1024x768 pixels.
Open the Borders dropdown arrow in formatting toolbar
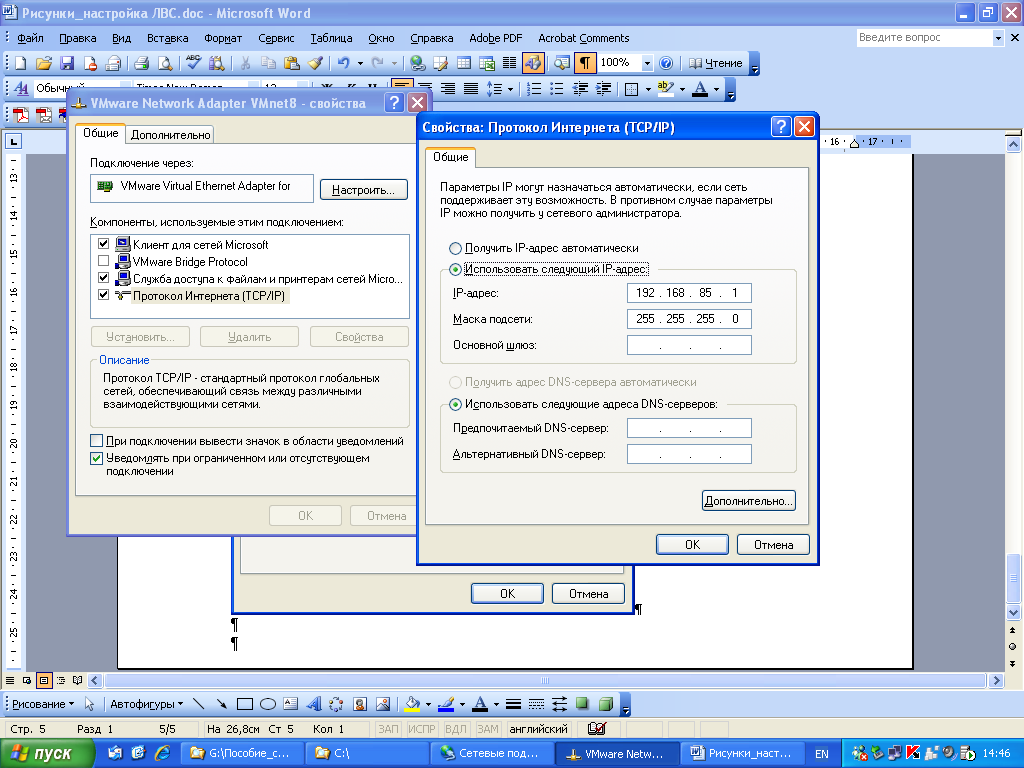[648, 89]
